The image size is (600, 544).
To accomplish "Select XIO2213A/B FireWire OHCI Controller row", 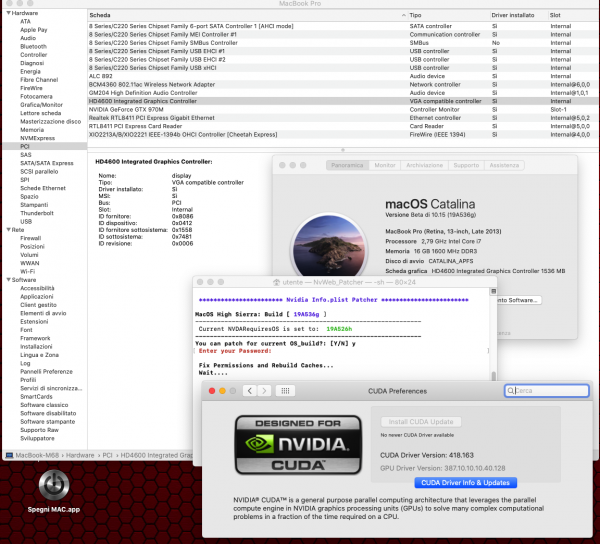I will pos(342,135).
